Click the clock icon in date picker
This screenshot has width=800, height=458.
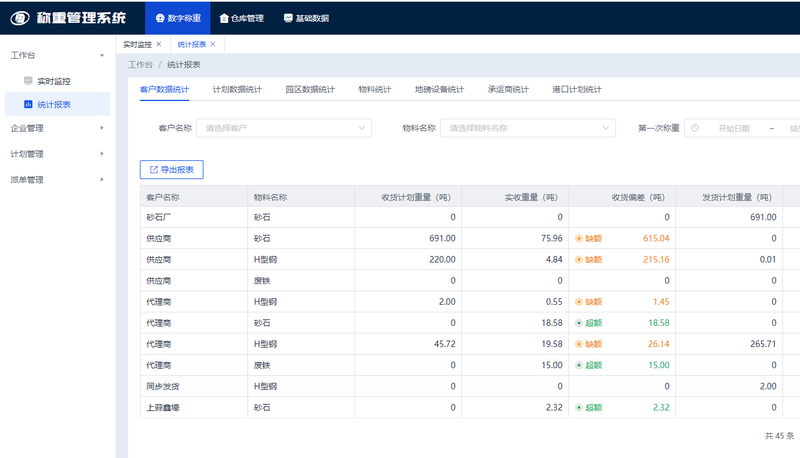(x=695, y=129)
